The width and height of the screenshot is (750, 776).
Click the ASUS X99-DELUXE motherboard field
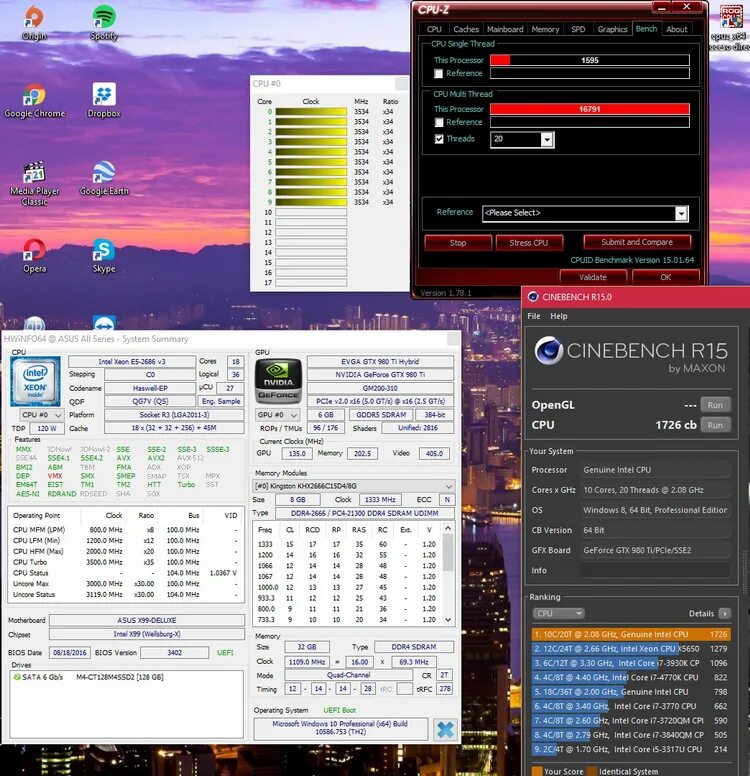[x=147, y=620]
